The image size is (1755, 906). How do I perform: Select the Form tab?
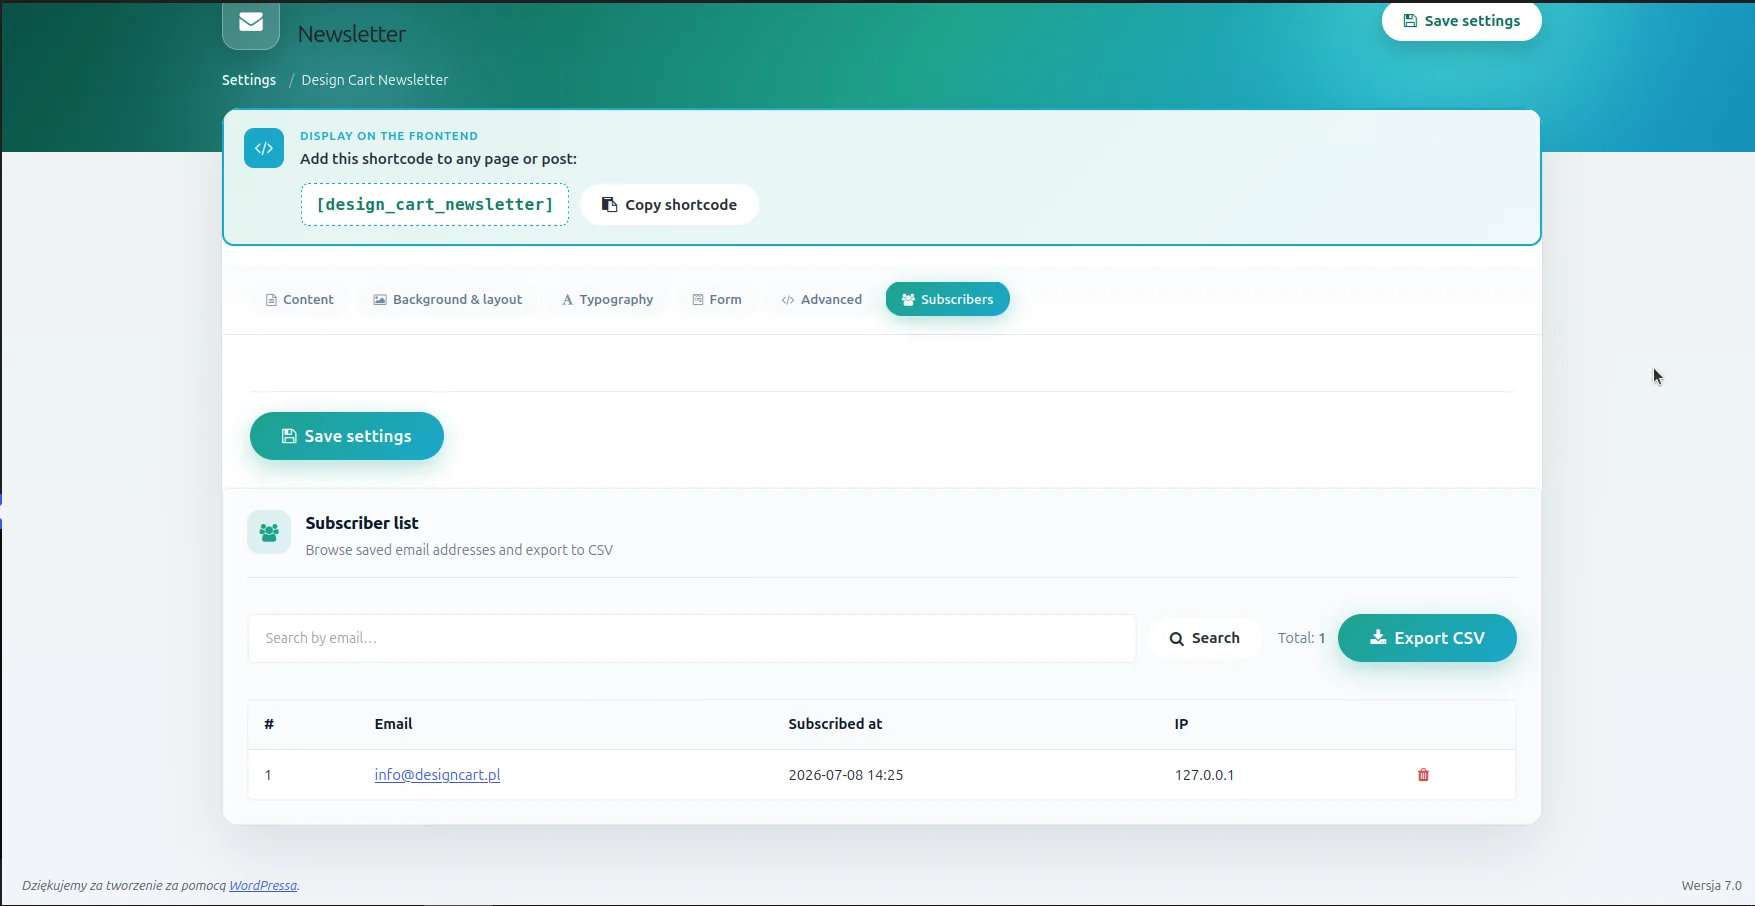pyautogui.click(x=716, y=299)
